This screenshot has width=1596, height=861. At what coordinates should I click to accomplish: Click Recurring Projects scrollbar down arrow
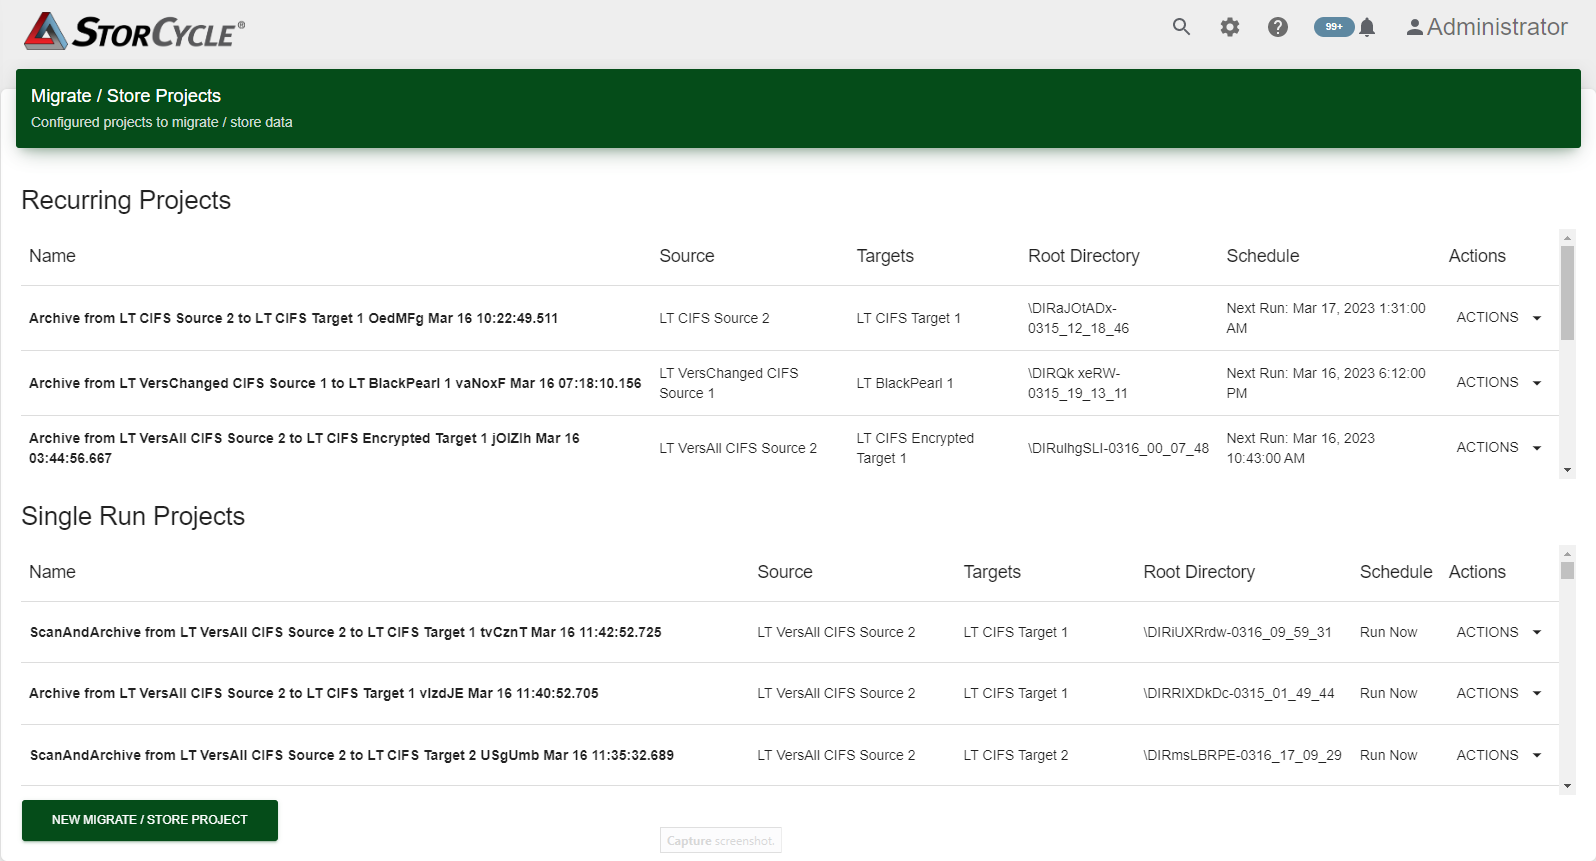tap(1567, 470)
